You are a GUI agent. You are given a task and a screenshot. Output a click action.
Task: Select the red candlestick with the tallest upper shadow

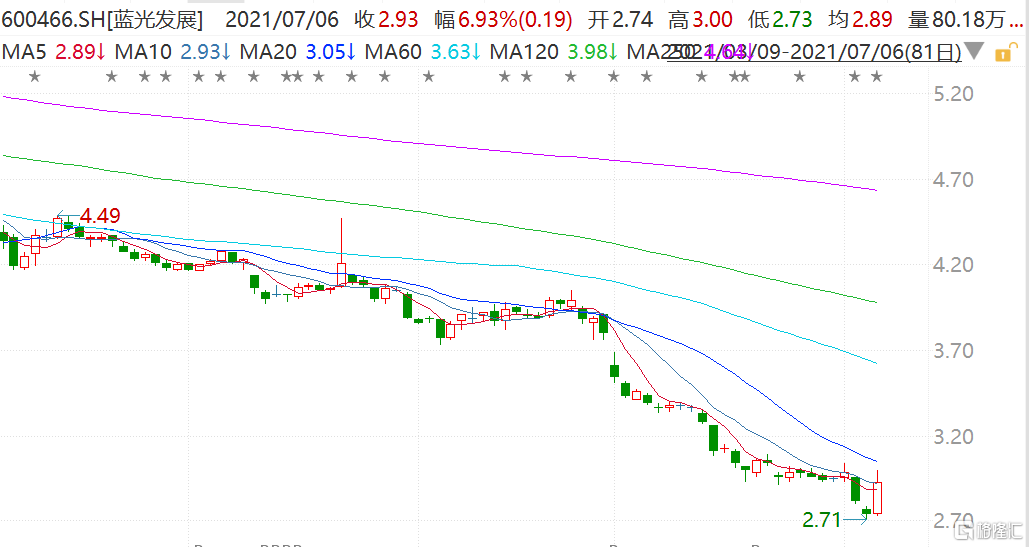[x=341, y=274]
